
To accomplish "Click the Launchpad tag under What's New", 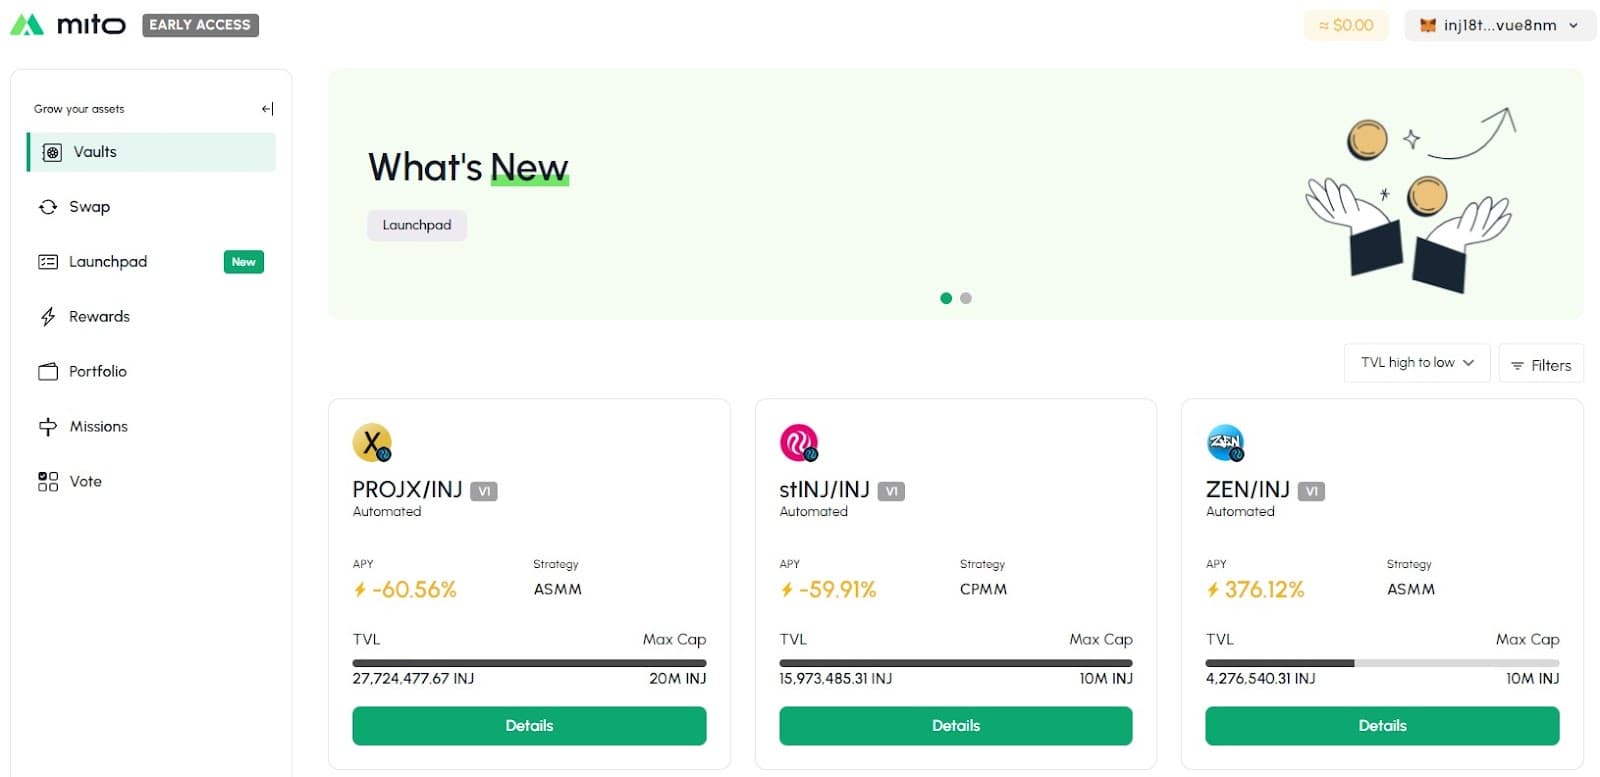I will point(417,225).
